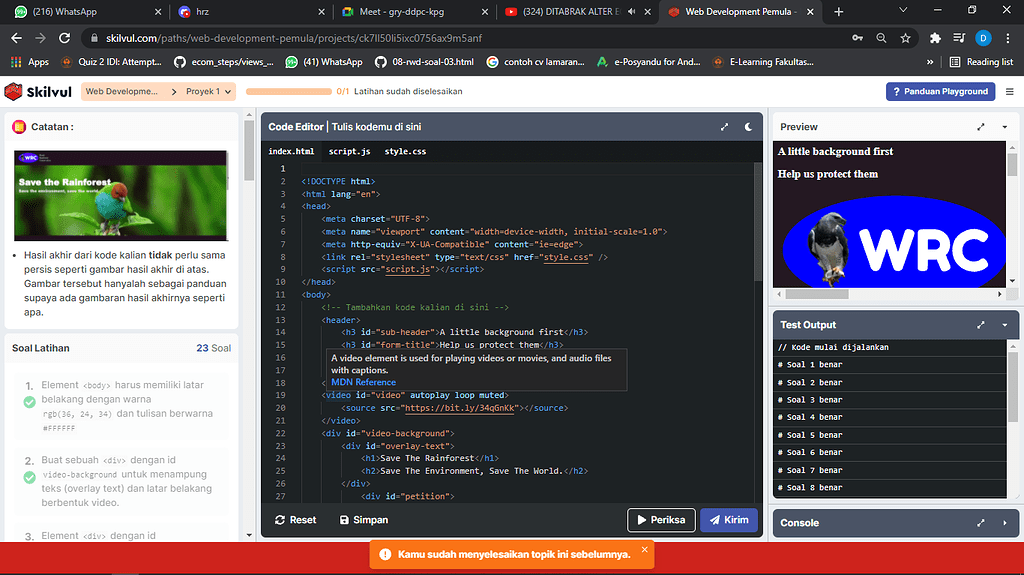Click the rainforest sample image thumbnail
1024x575 pixels.
click(121, 195)
